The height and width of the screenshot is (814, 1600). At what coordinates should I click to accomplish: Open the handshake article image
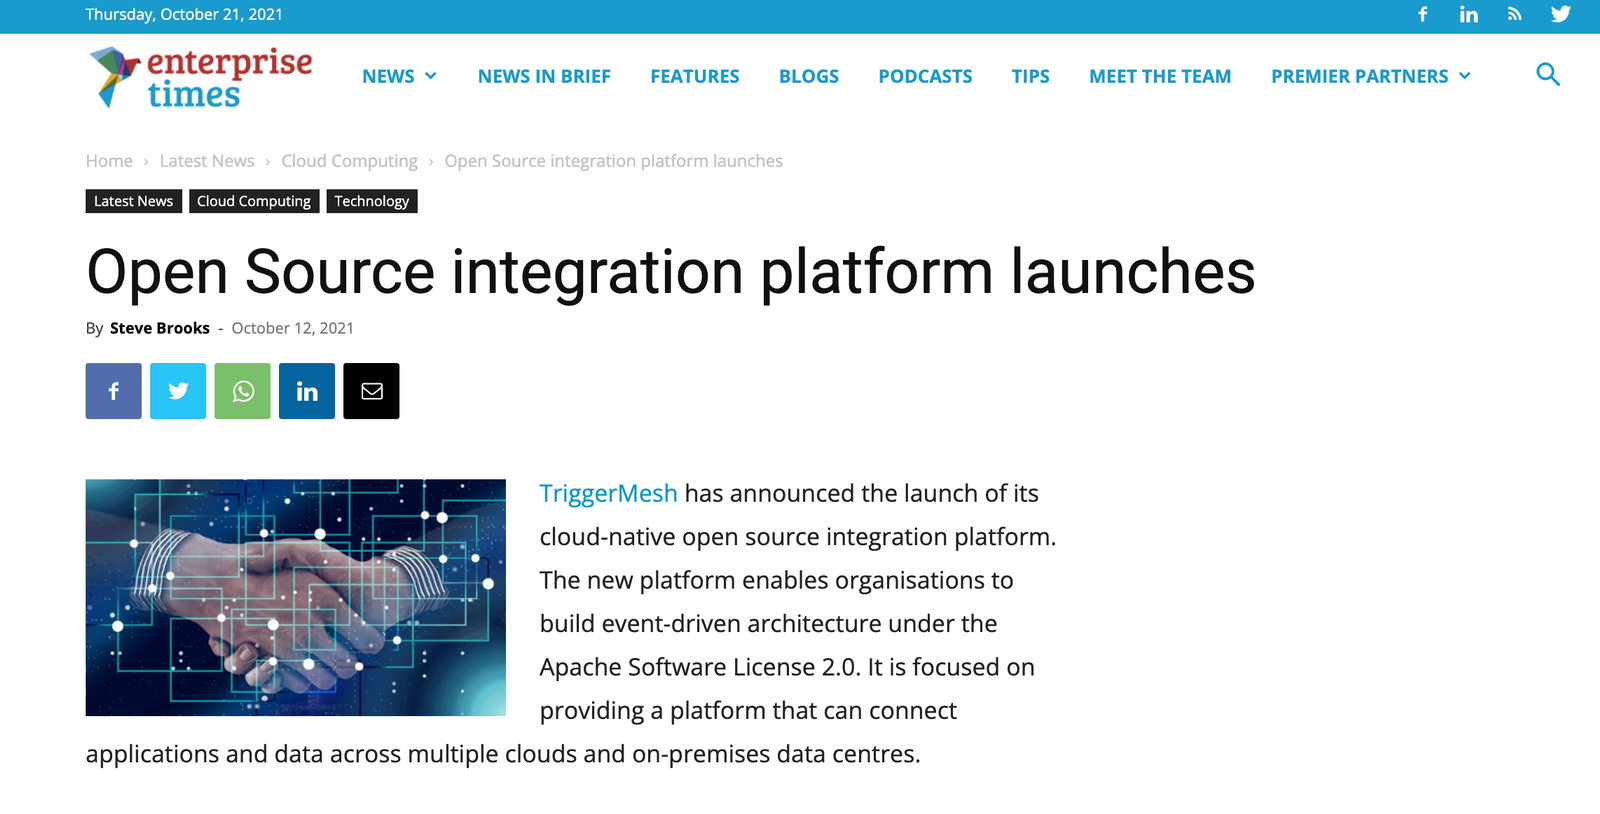(296, 597)
